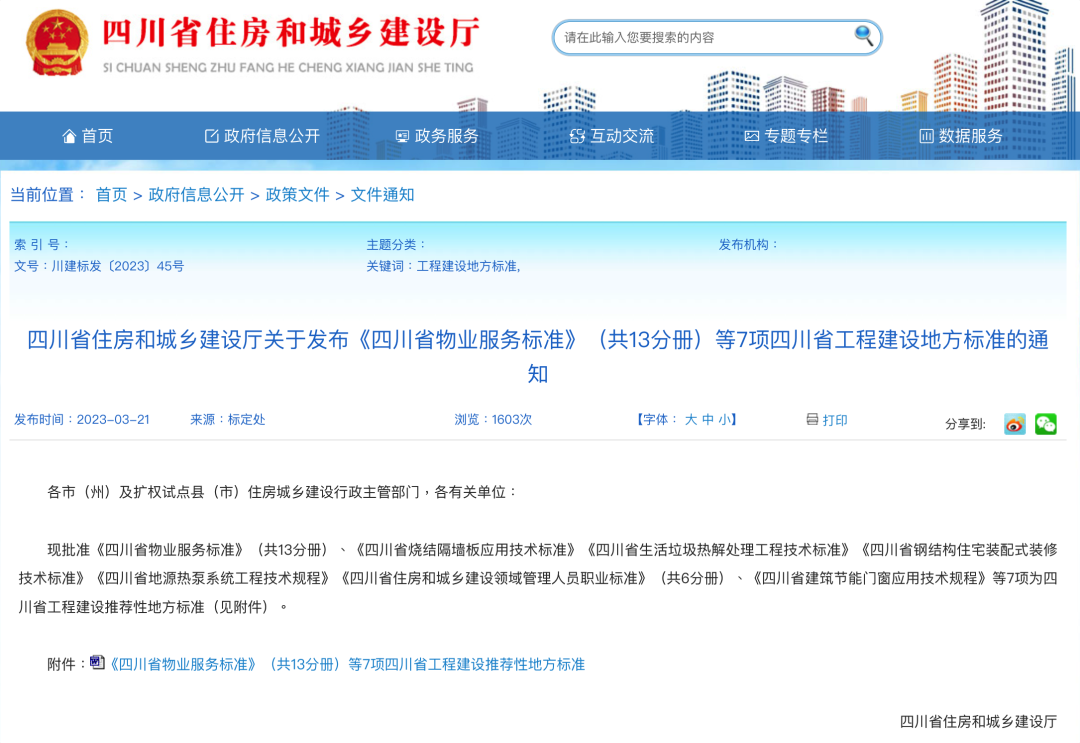Click the Word attachment file icon

(x=97, y=662)
